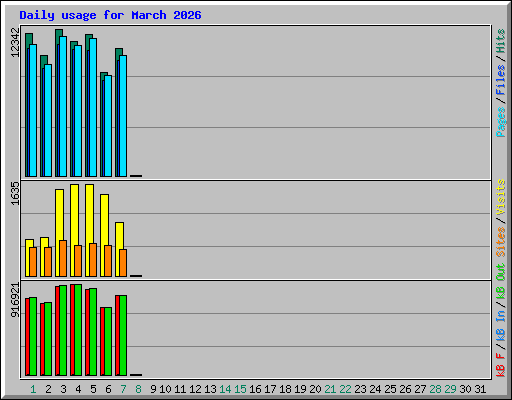Click day 21 on the x-axis
This screenshot has width=512, height=400.
(330, 389)
